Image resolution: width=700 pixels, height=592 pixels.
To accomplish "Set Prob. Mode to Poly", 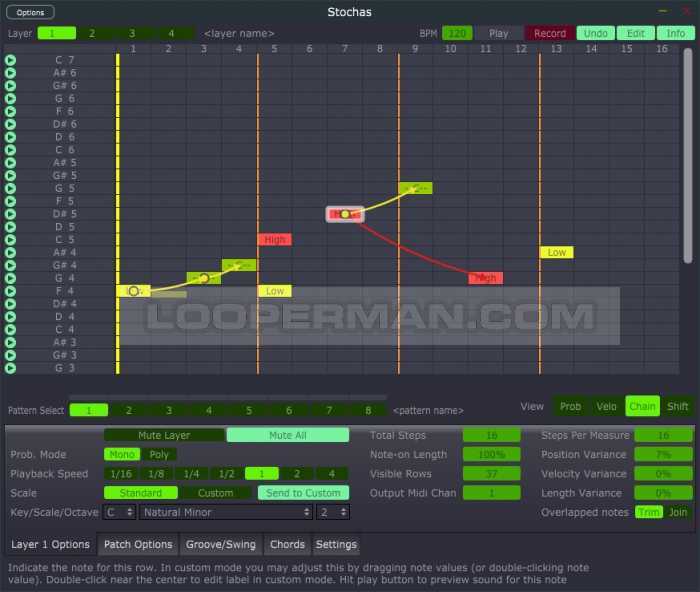I will [x=159, y=454].
